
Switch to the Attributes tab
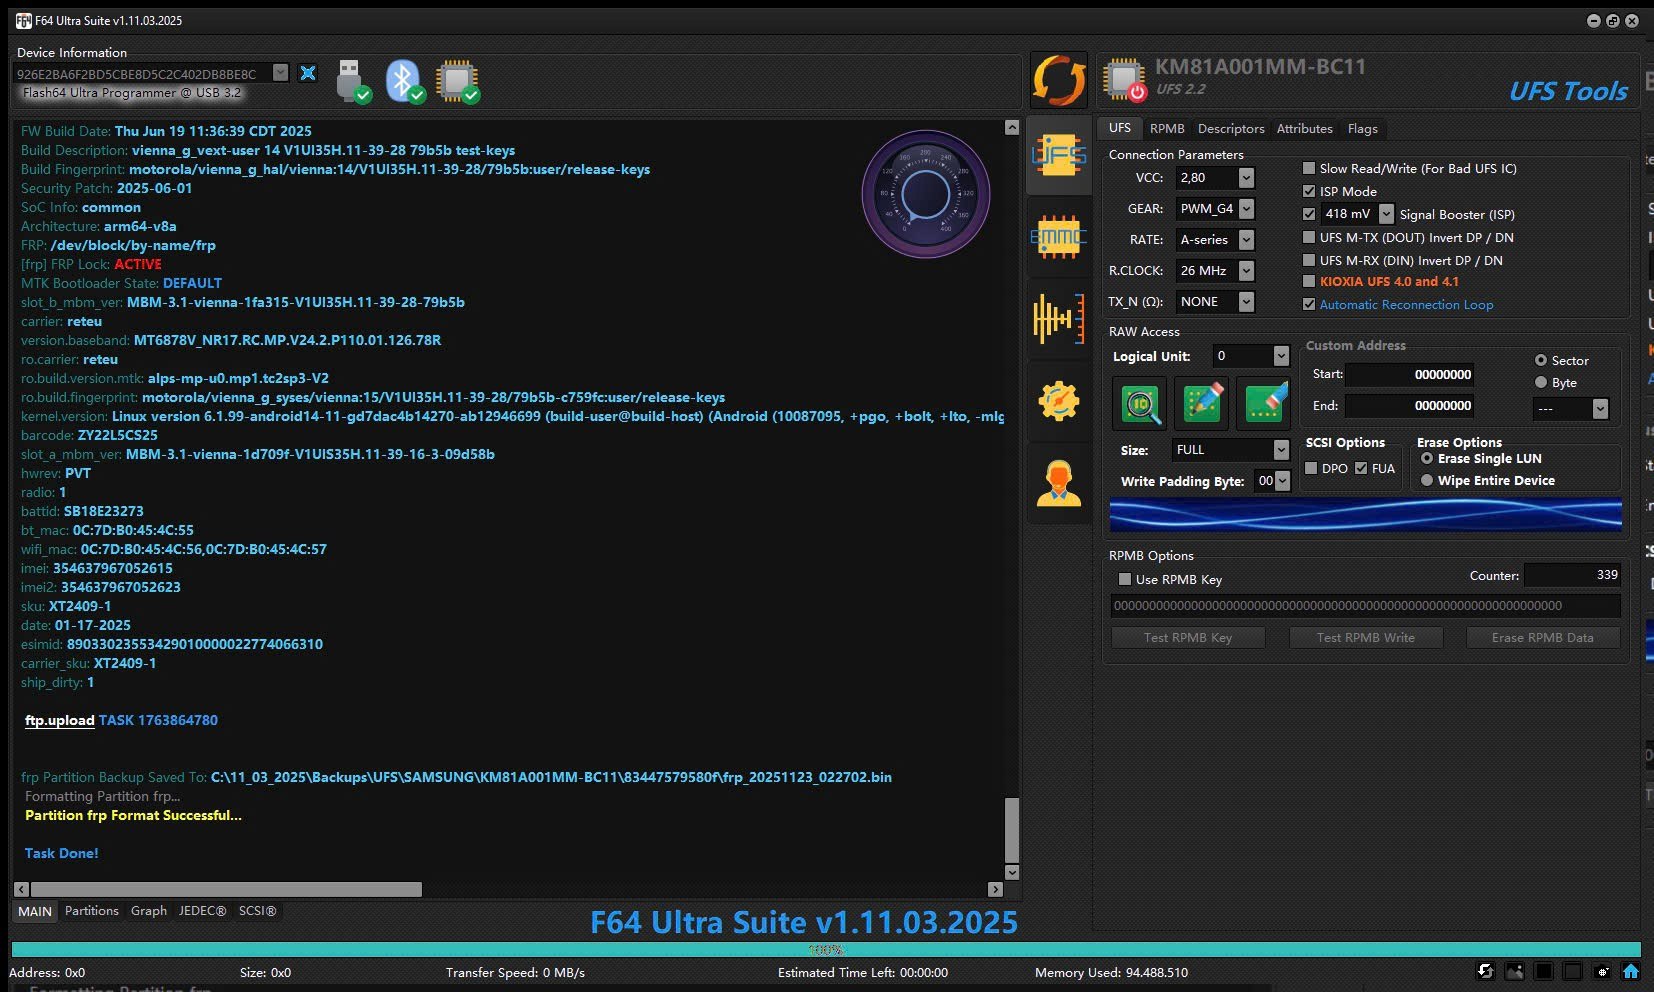coord(1304,128)
